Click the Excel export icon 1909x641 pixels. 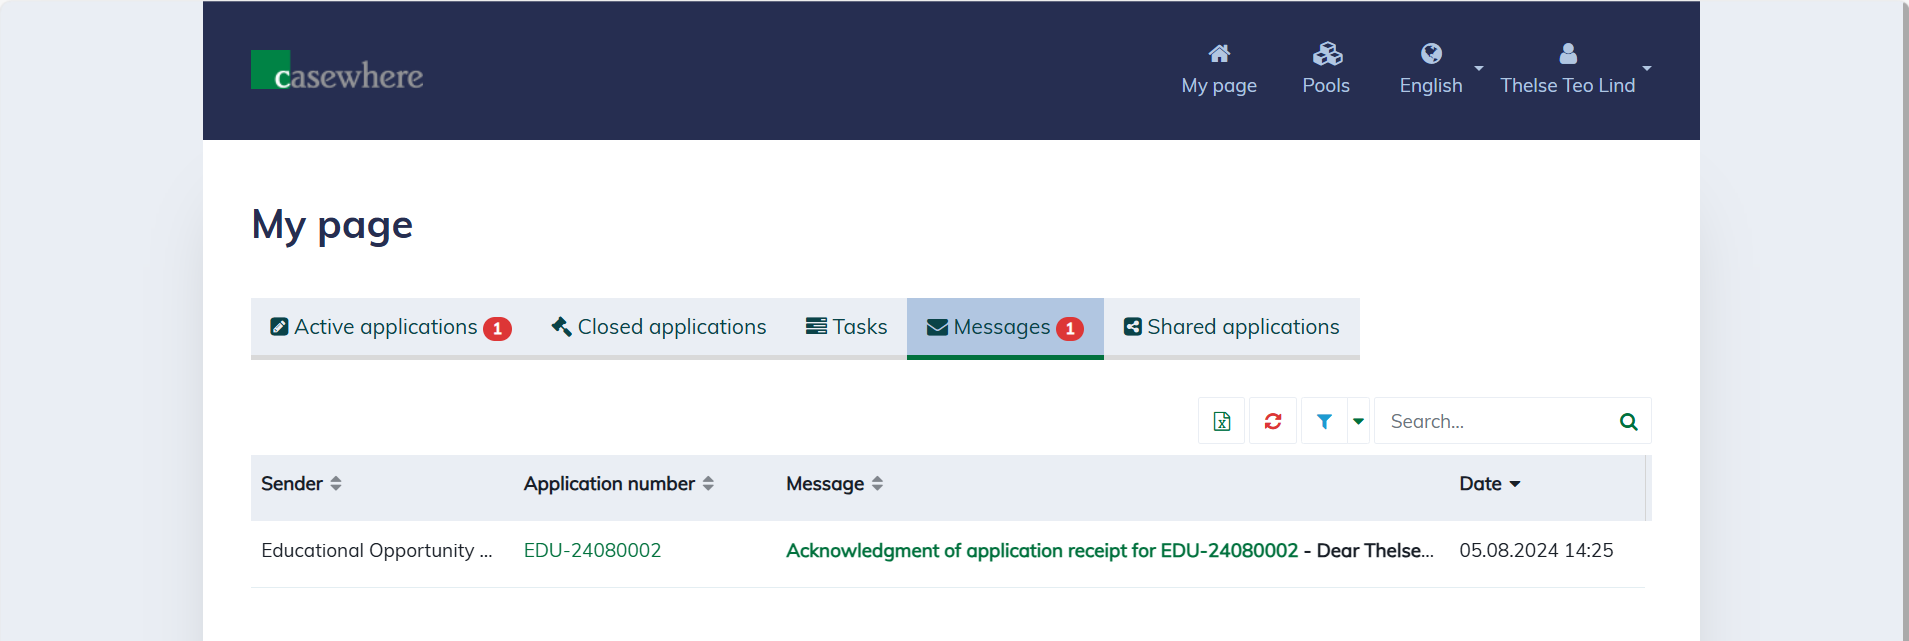(1221, 421)
